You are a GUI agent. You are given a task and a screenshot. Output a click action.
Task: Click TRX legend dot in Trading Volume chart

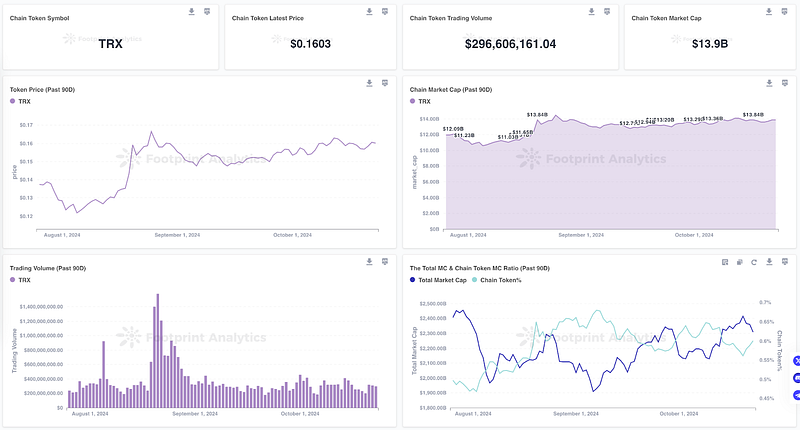click(13, 280)
